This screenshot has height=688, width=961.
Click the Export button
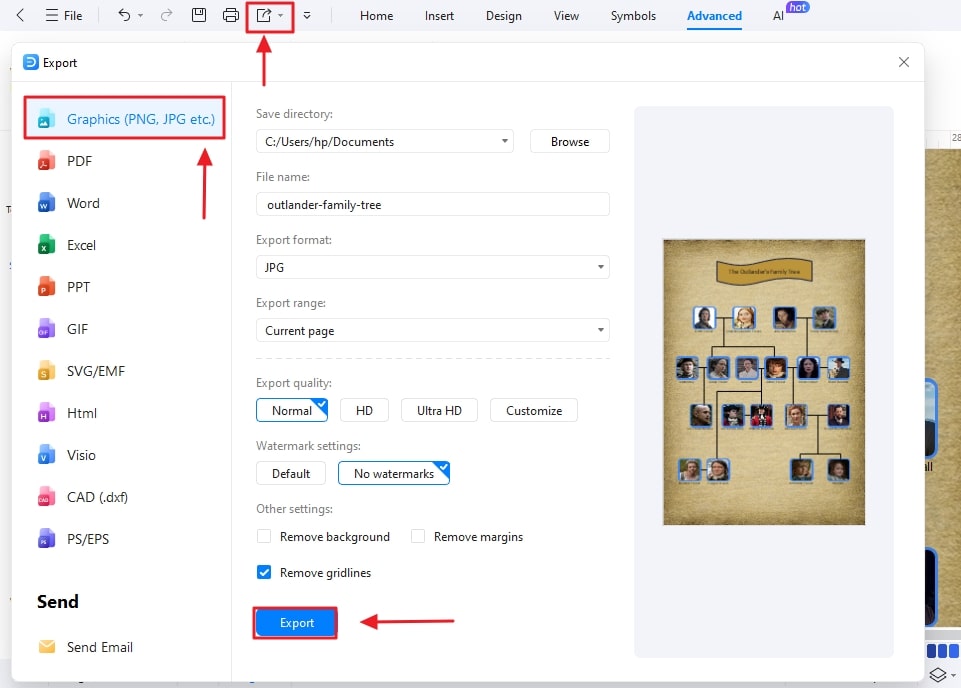[x=295, y=622]
